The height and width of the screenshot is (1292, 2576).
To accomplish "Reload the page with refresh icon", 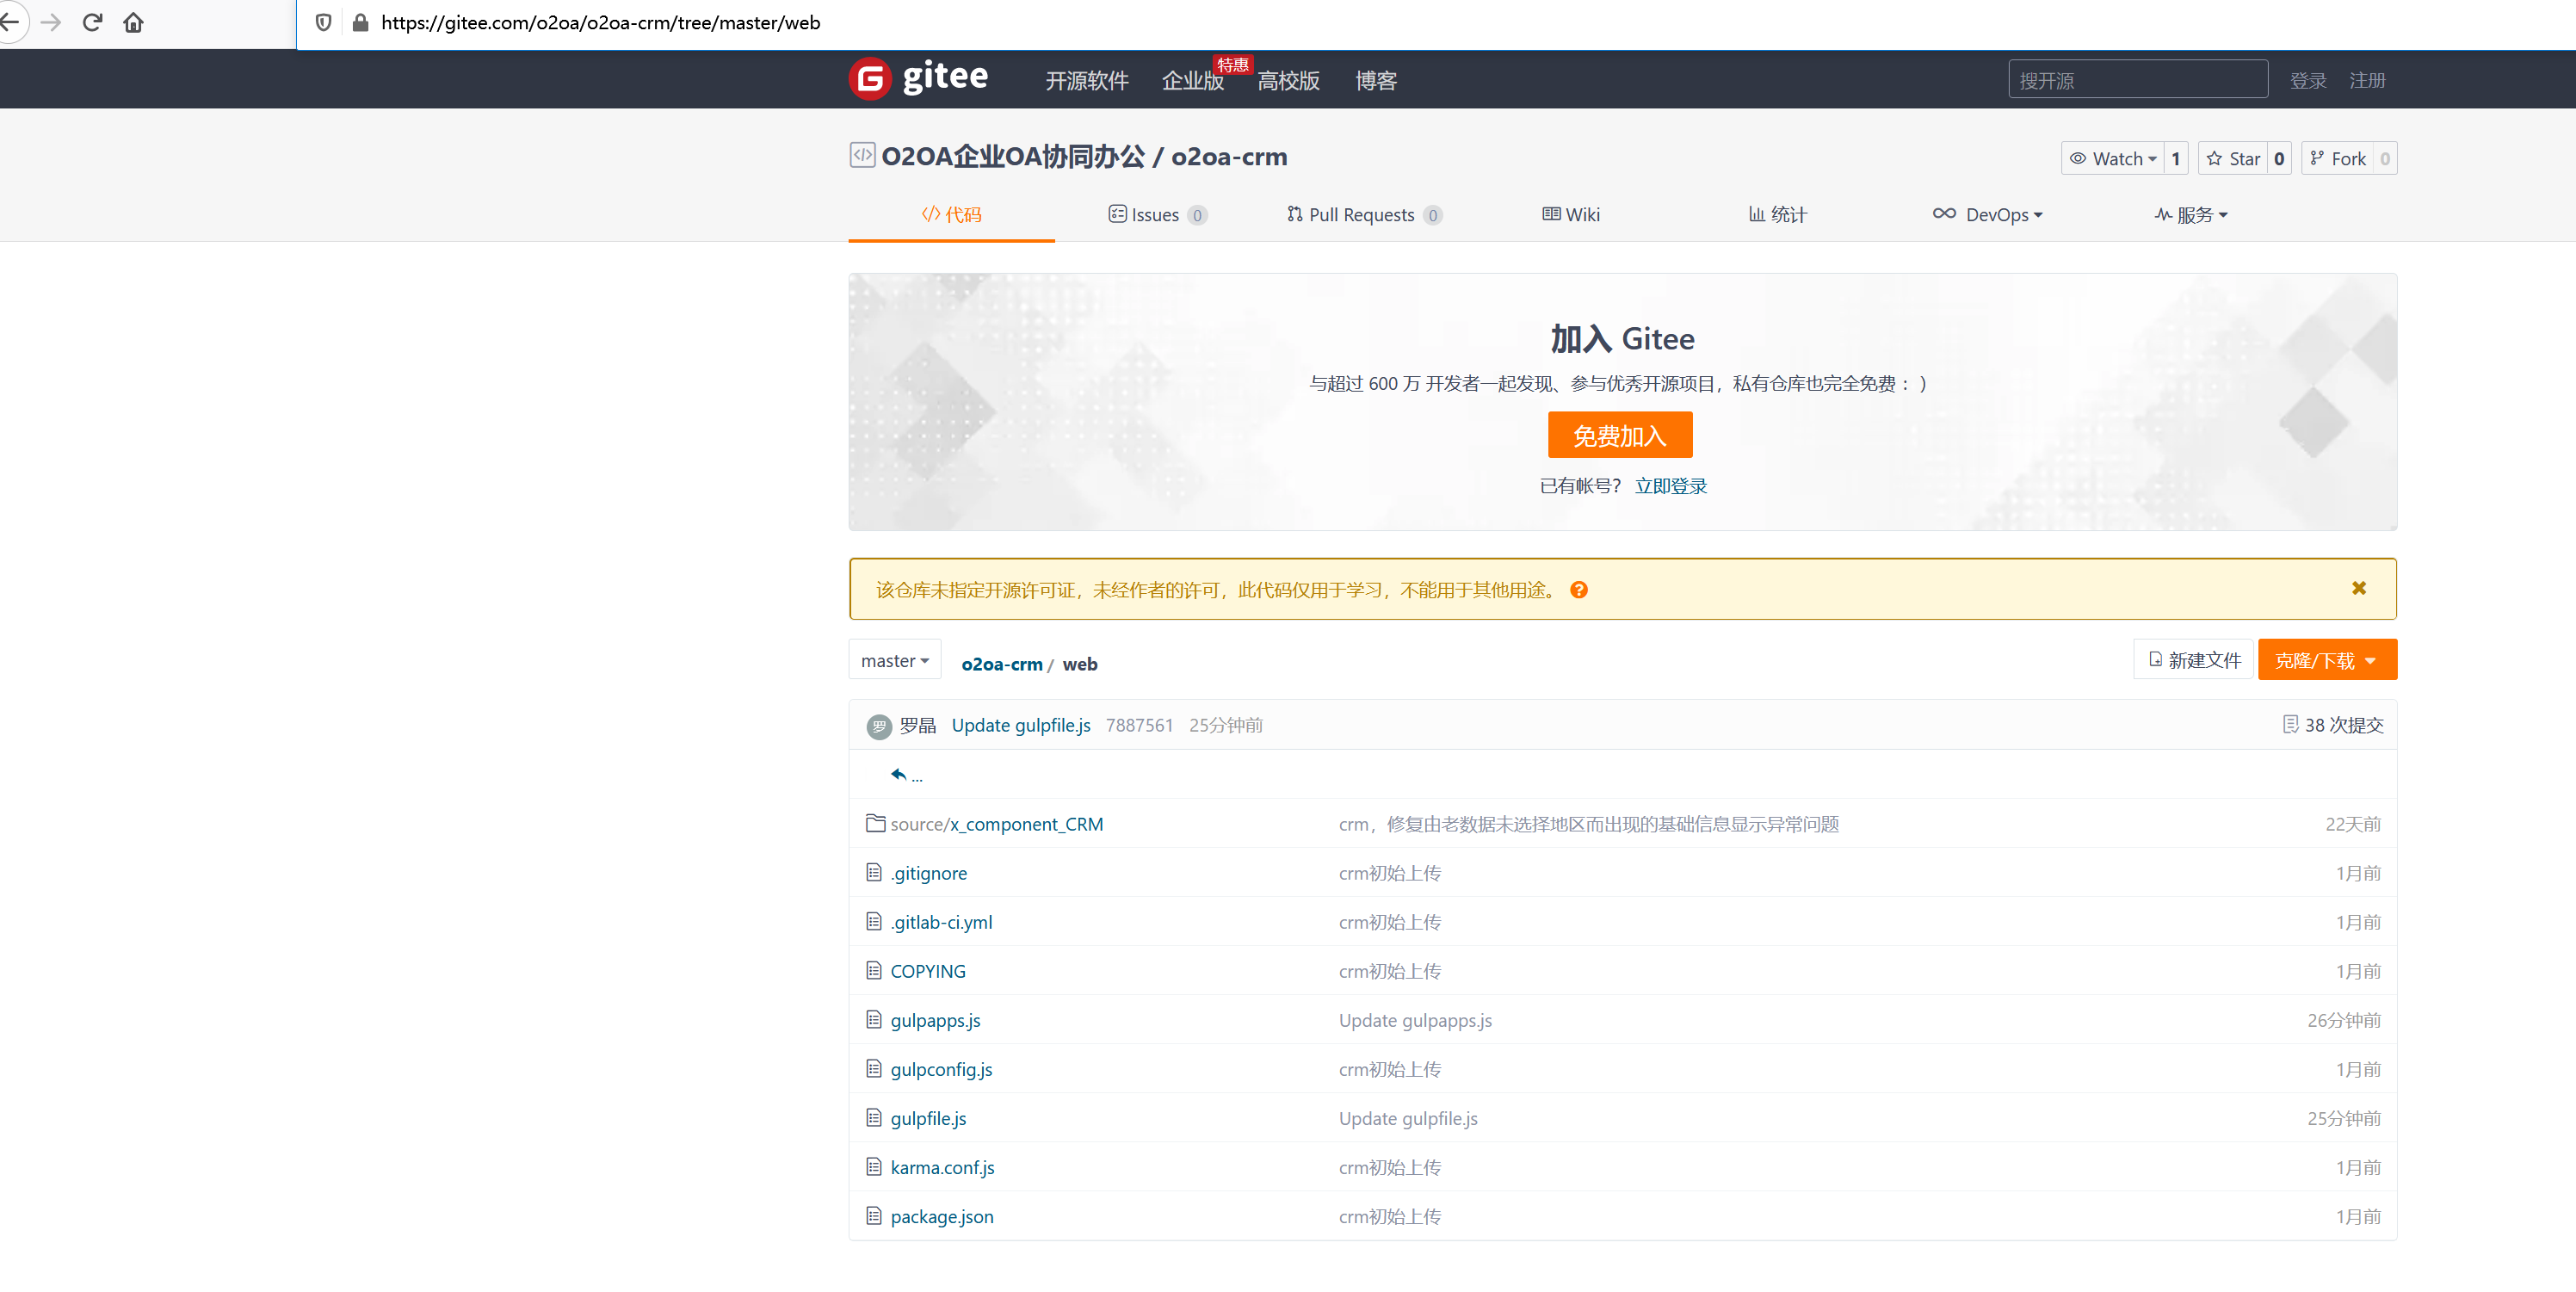I will point(92,22).
